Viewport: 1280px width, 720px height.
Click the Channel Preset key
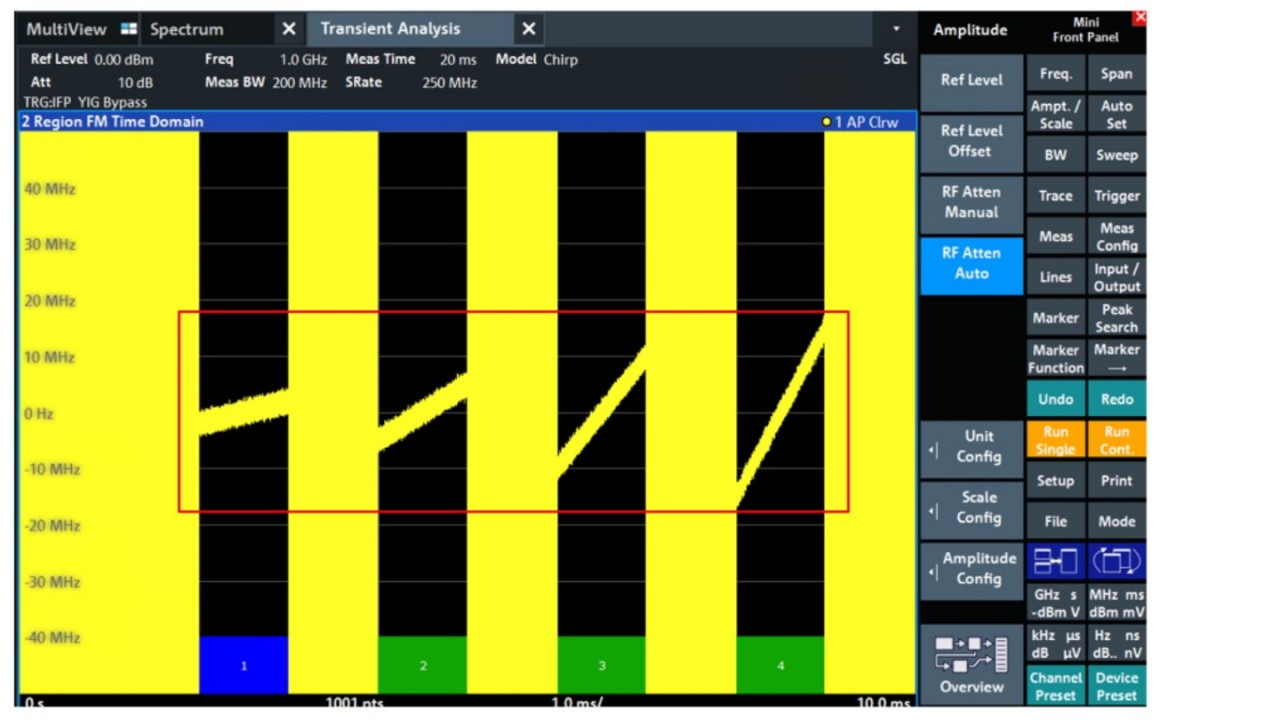(x=1055, y=686)
